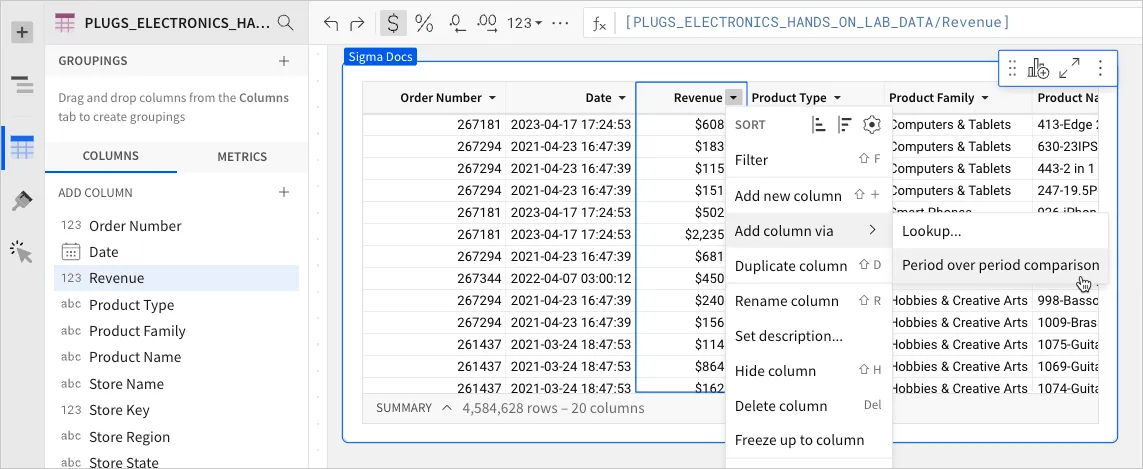Choose Filter from the column menu

point(809,160)
